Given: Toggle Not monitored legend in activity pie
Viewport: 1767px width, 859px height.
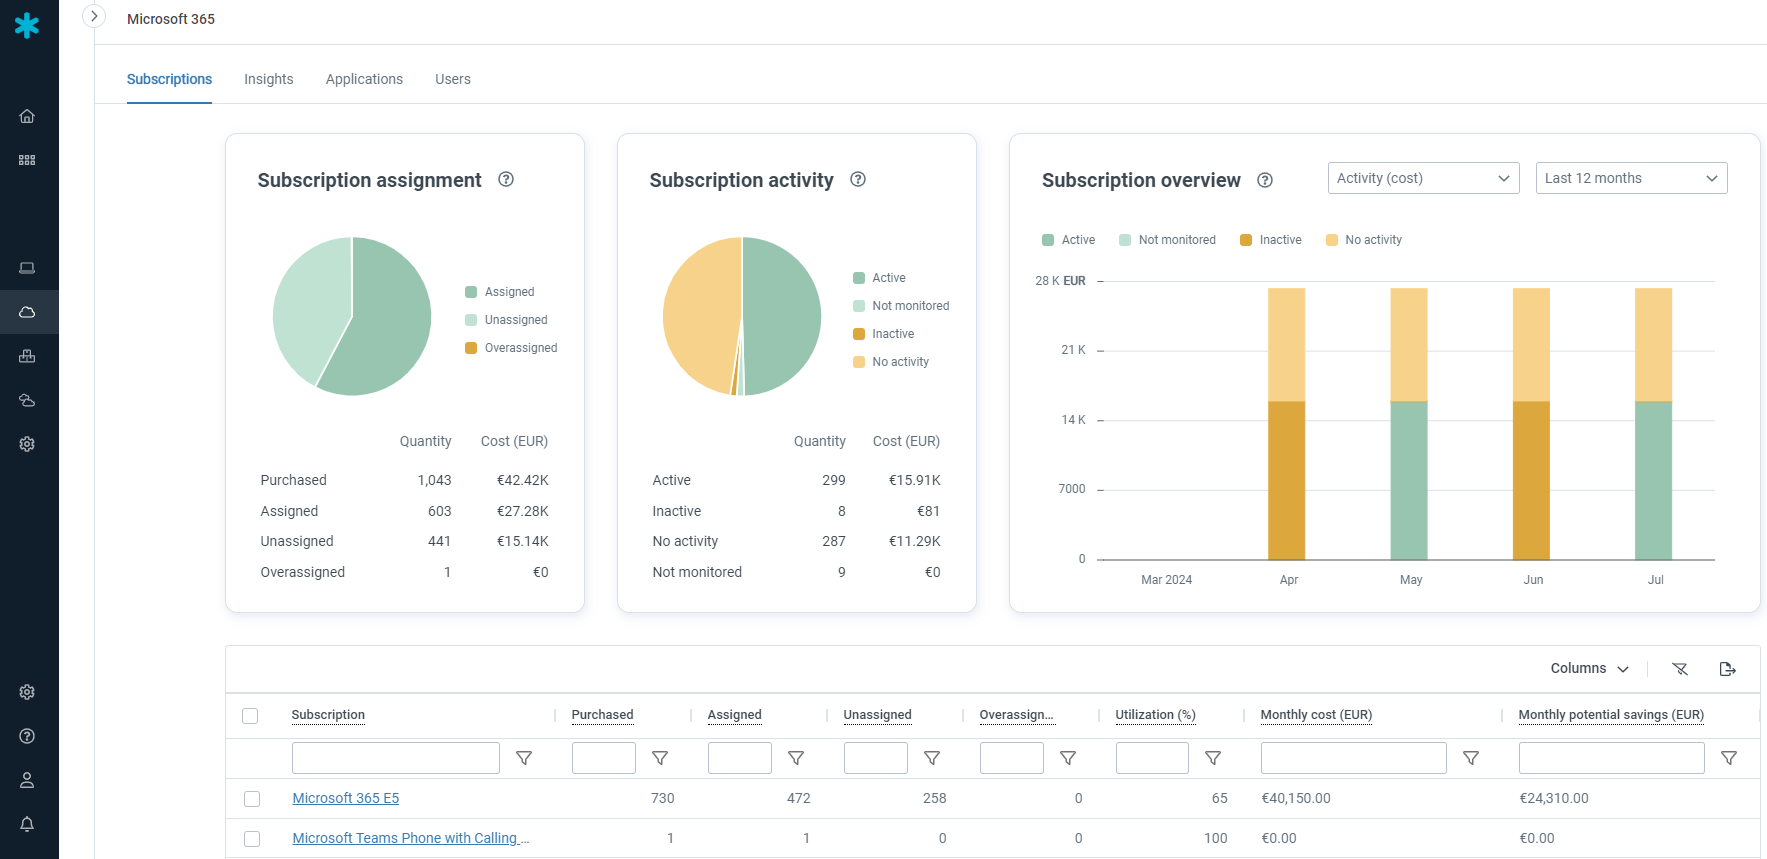Looking at the screenshot, I should [901, 306].
